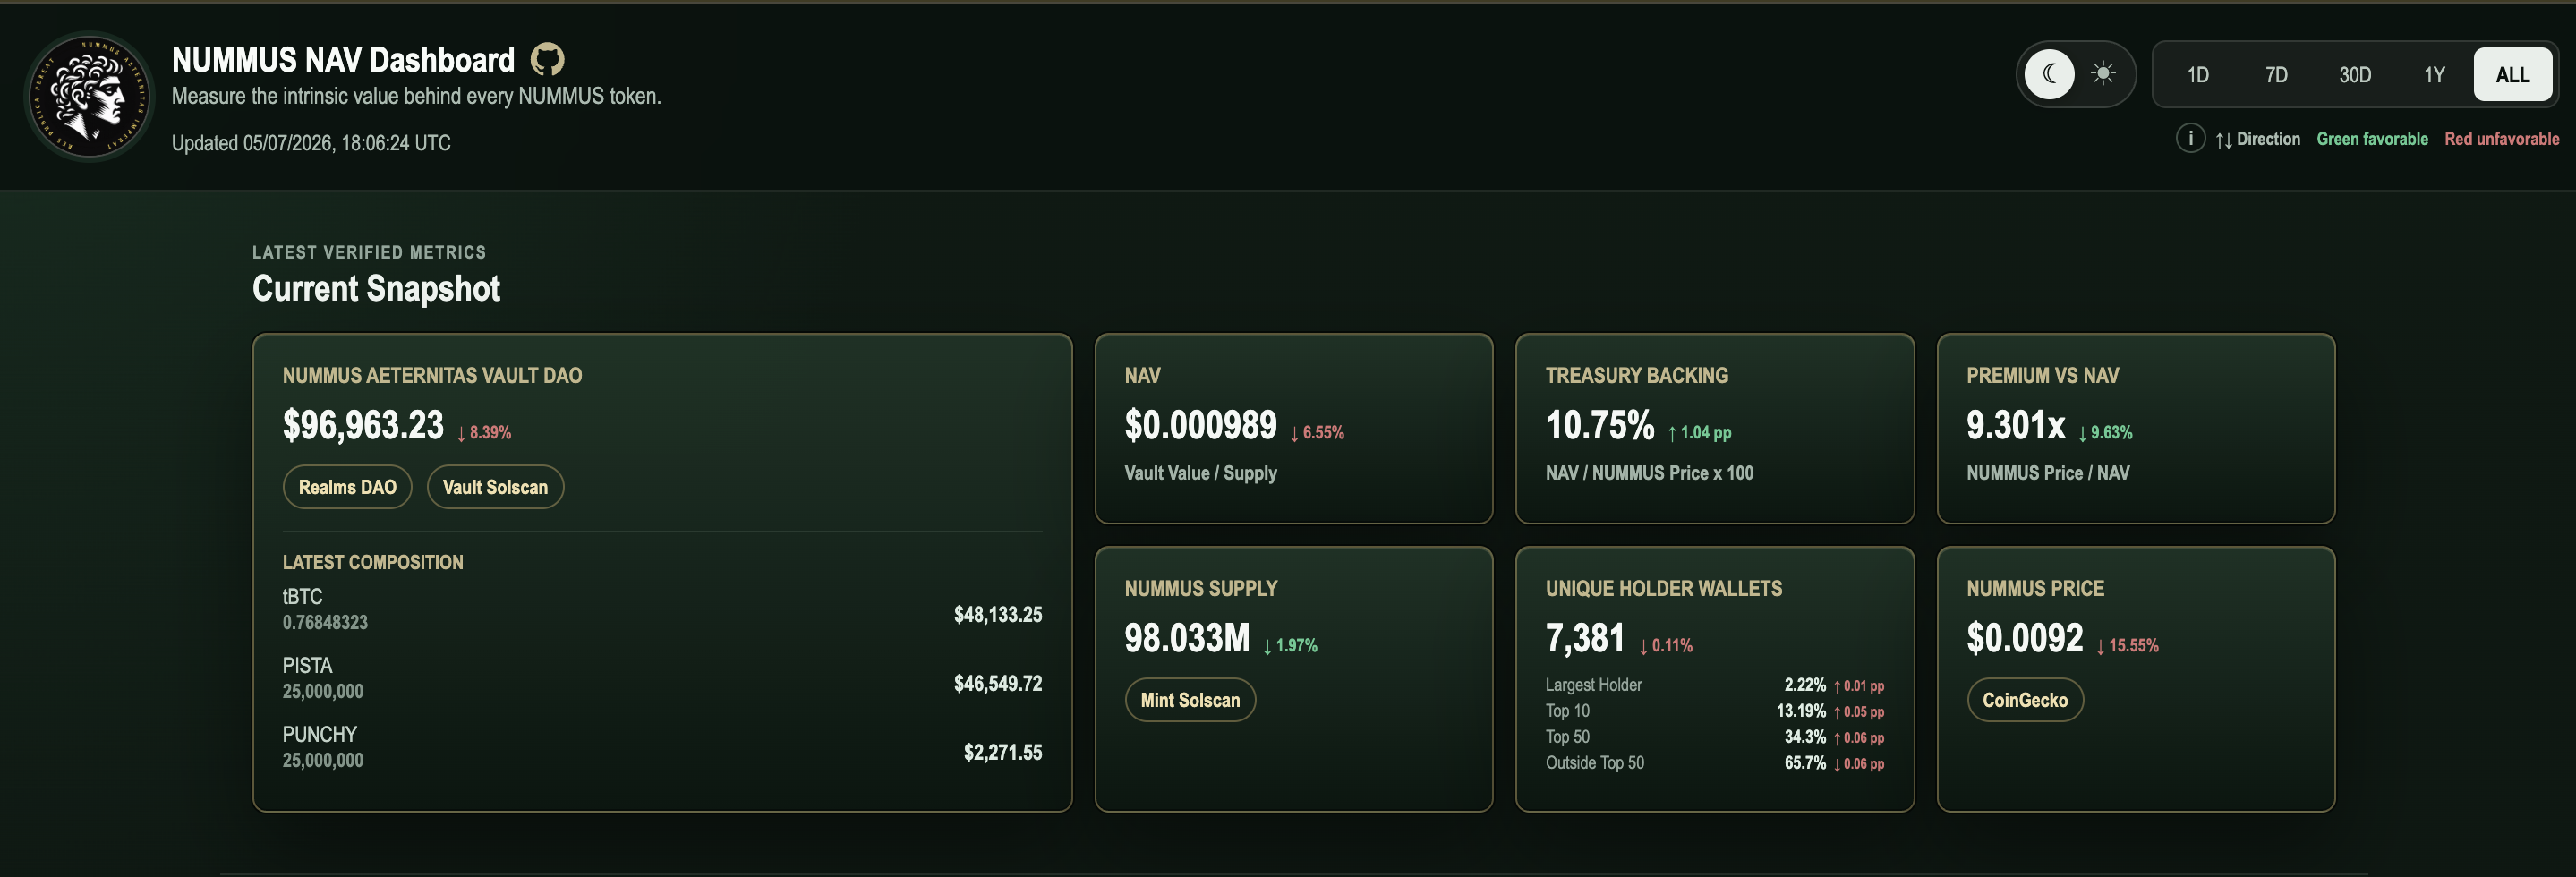Click the Top 50 holder row label
The height and width of the screenshot is (877, 2576).
point(1567,737)
